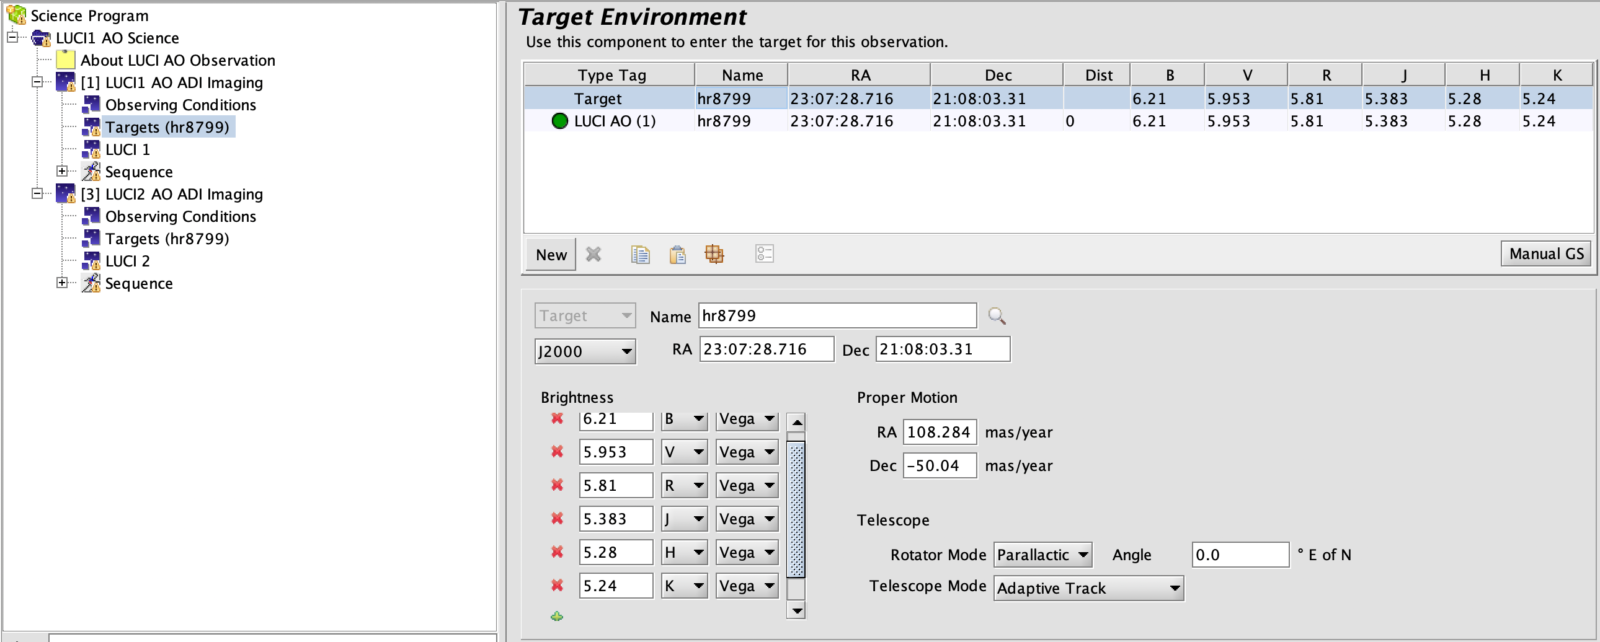The width and height of the screenshot is (1600, 642).
Task: Click the Sequence icon under LUCI2 AO ADI Imaging
Action: (x=91, y=283)
